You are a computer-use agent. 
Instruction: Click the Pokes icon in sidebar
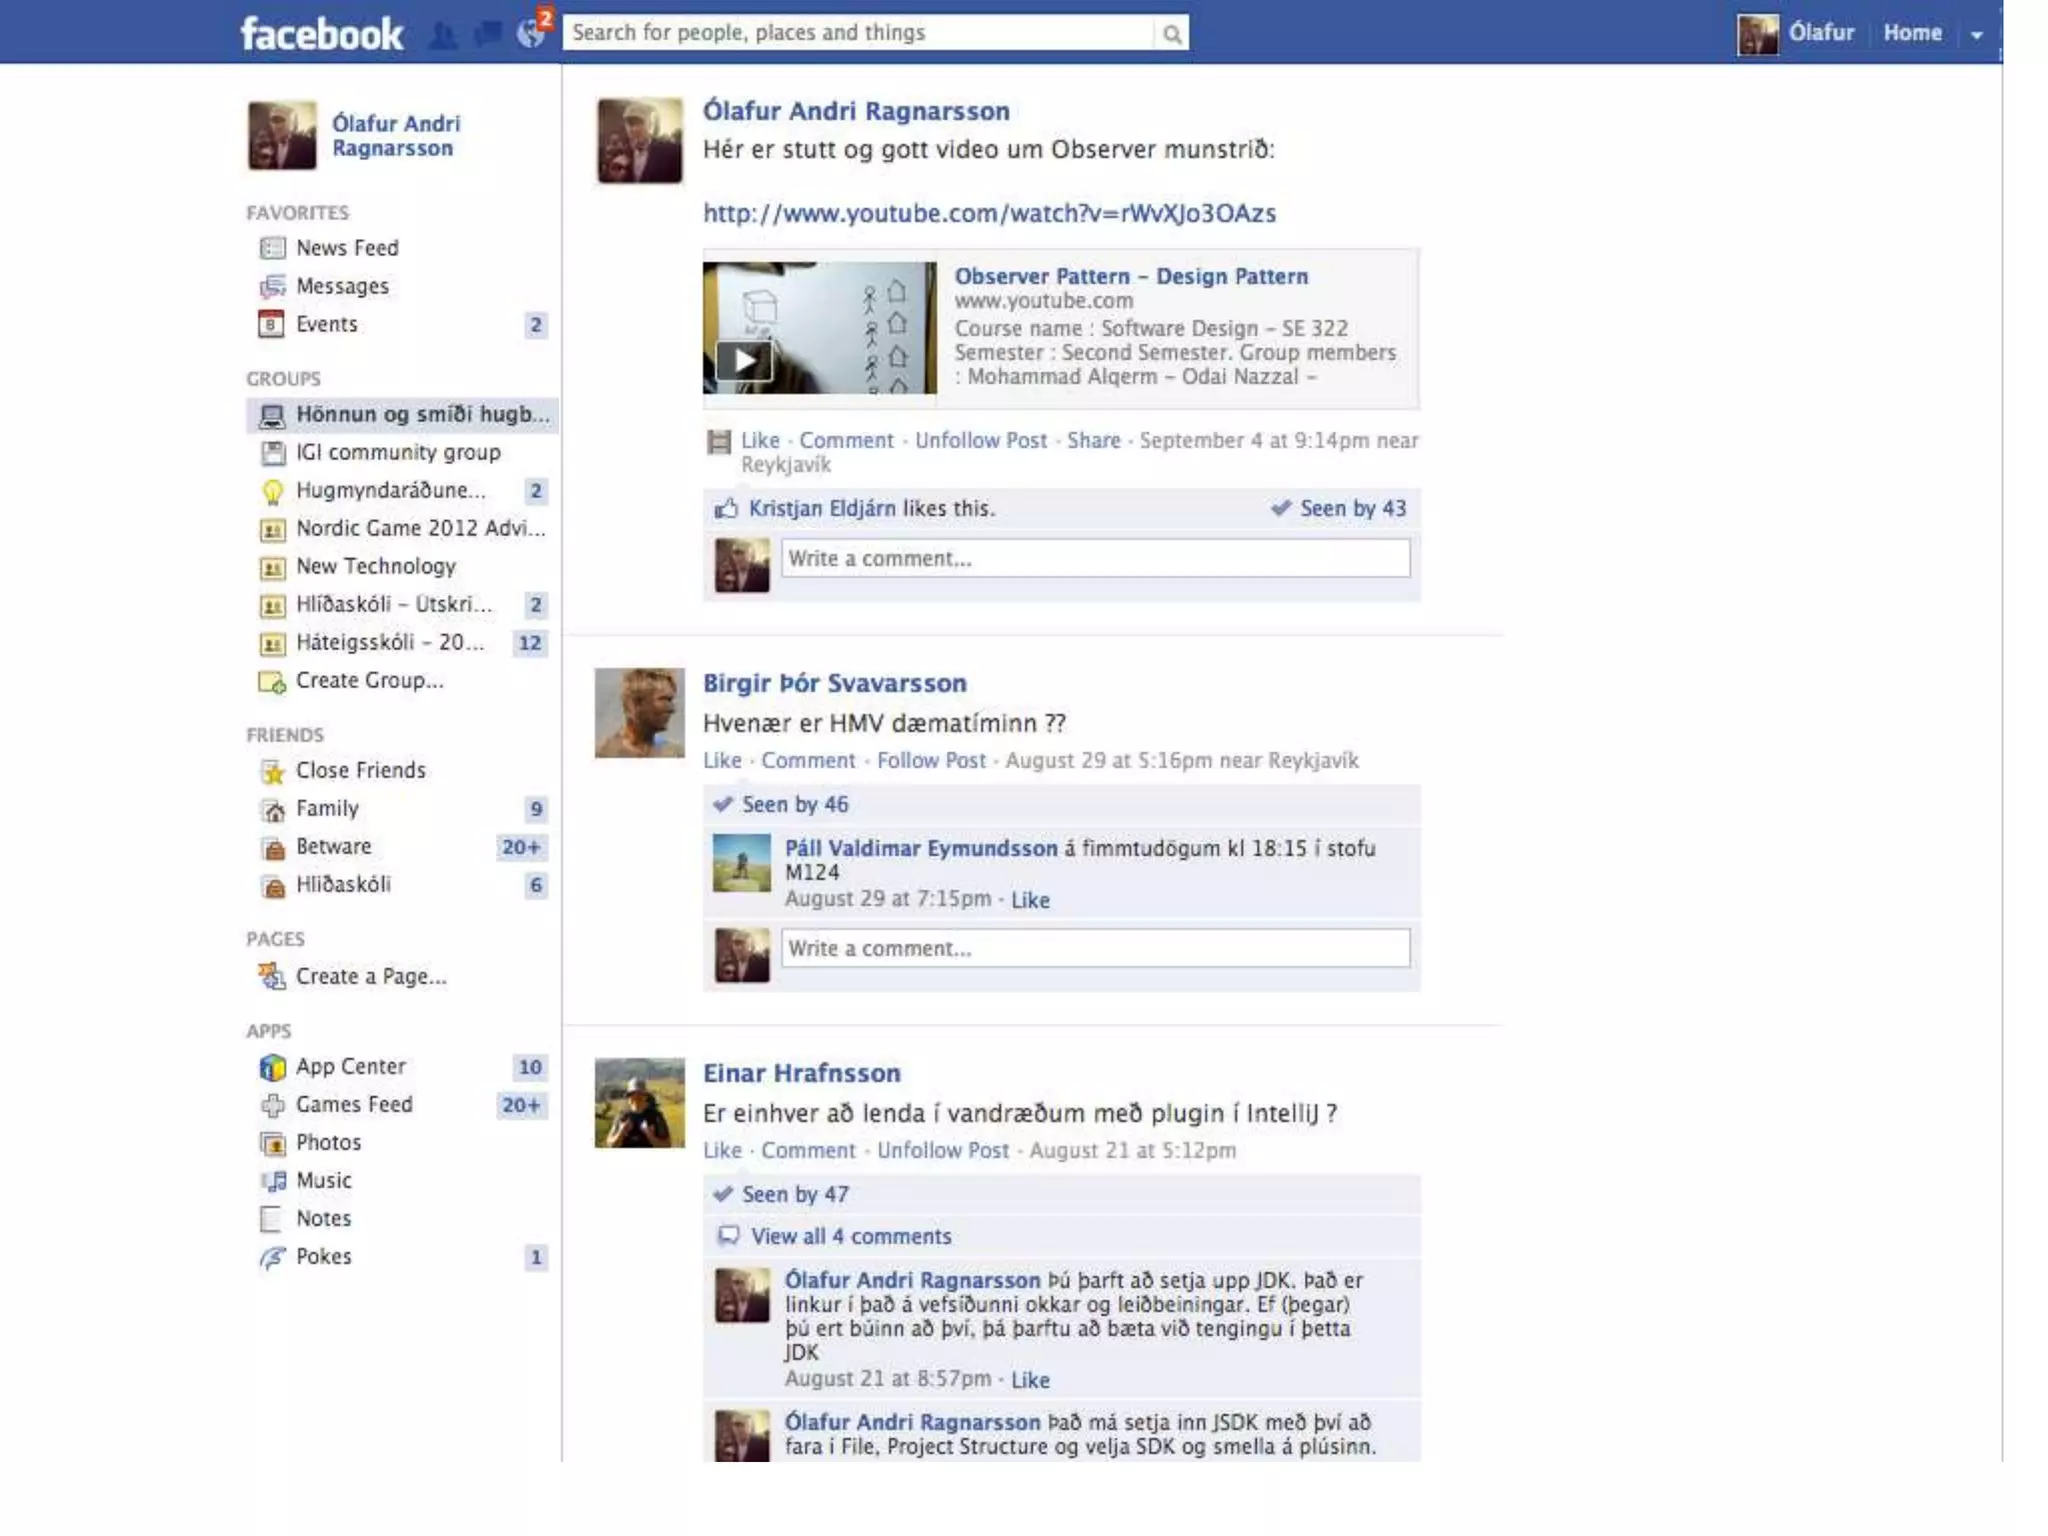[272, 1257]
